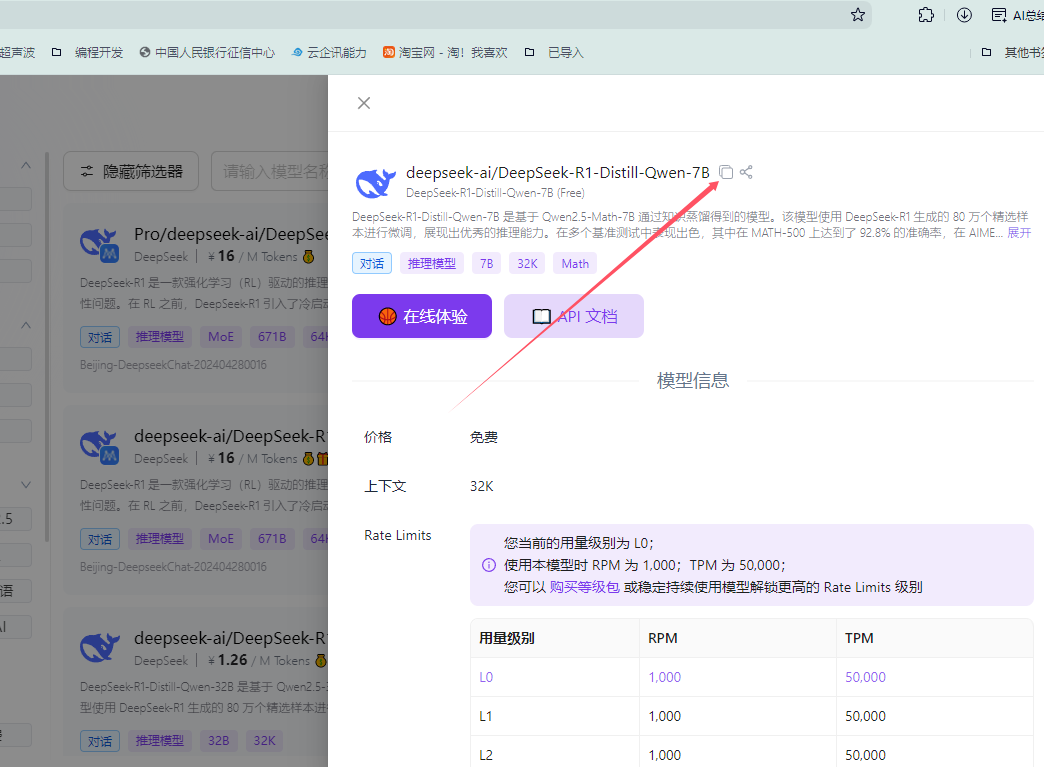Viewport: 1044px width, 767px height.
Task: Click the Pro DeepSeek card whale logo
Action: pyautogui.click(x=99, y=244)
